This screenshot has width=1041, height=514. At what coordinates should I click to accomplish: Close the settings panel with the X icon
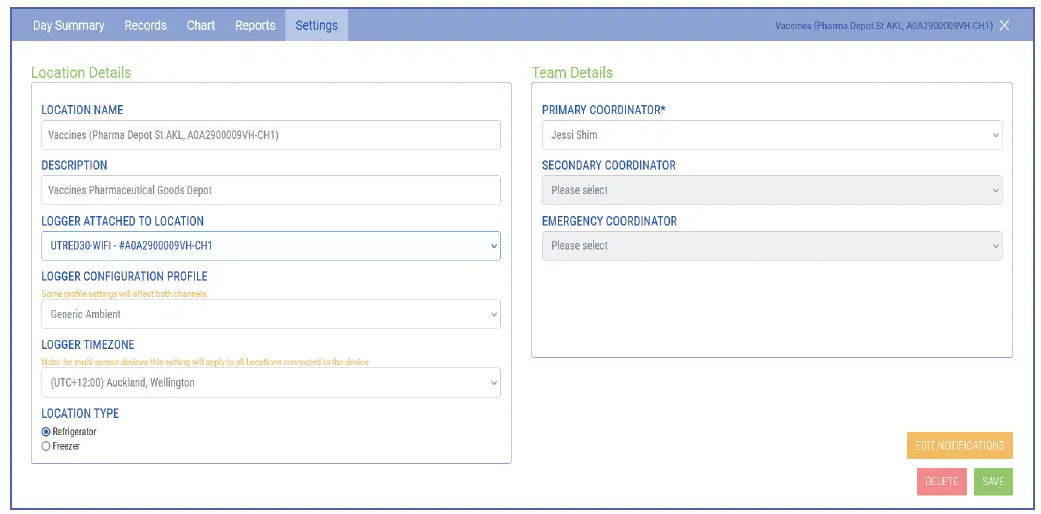tap(1004, 26)
